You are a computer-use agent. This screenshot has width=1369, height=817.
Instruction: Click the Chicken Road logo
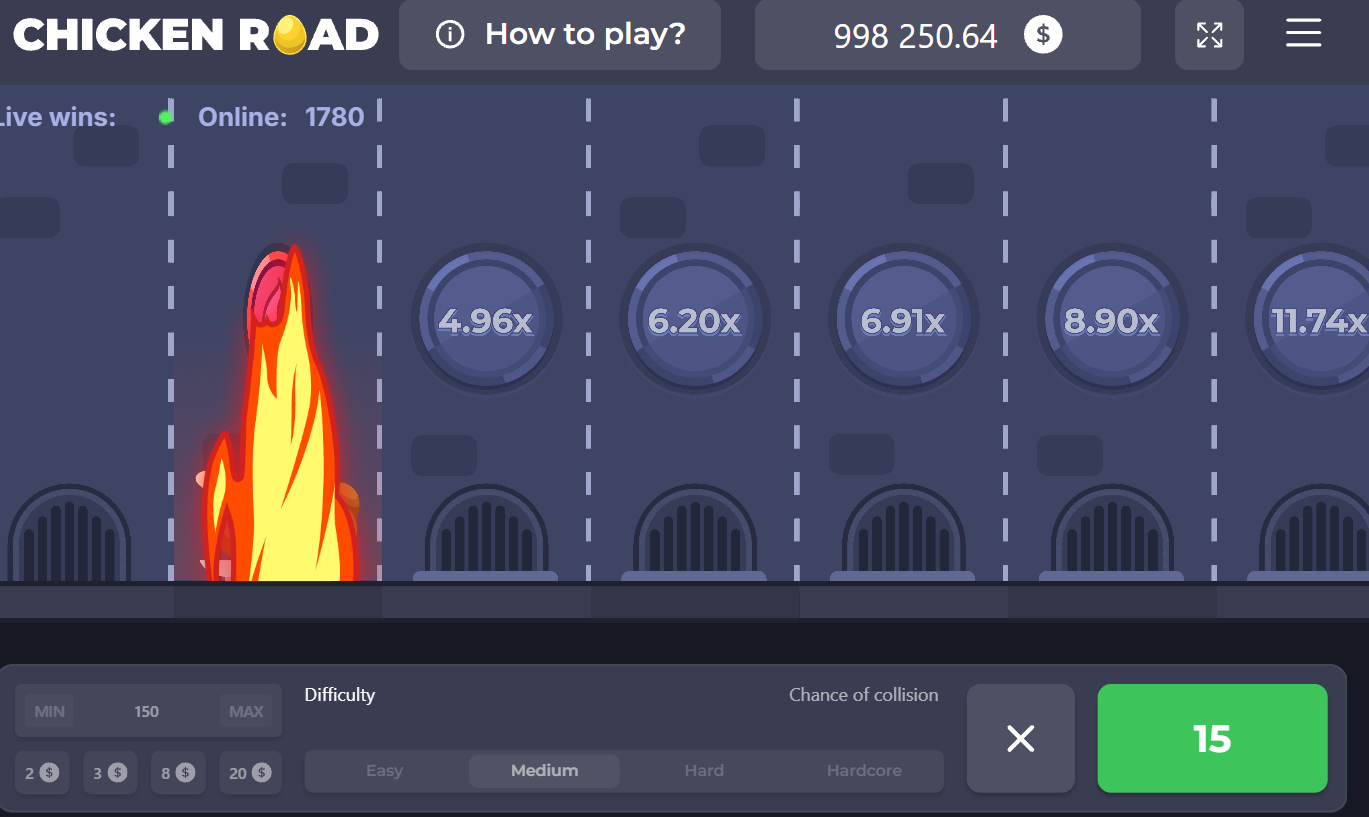(196, 35)
